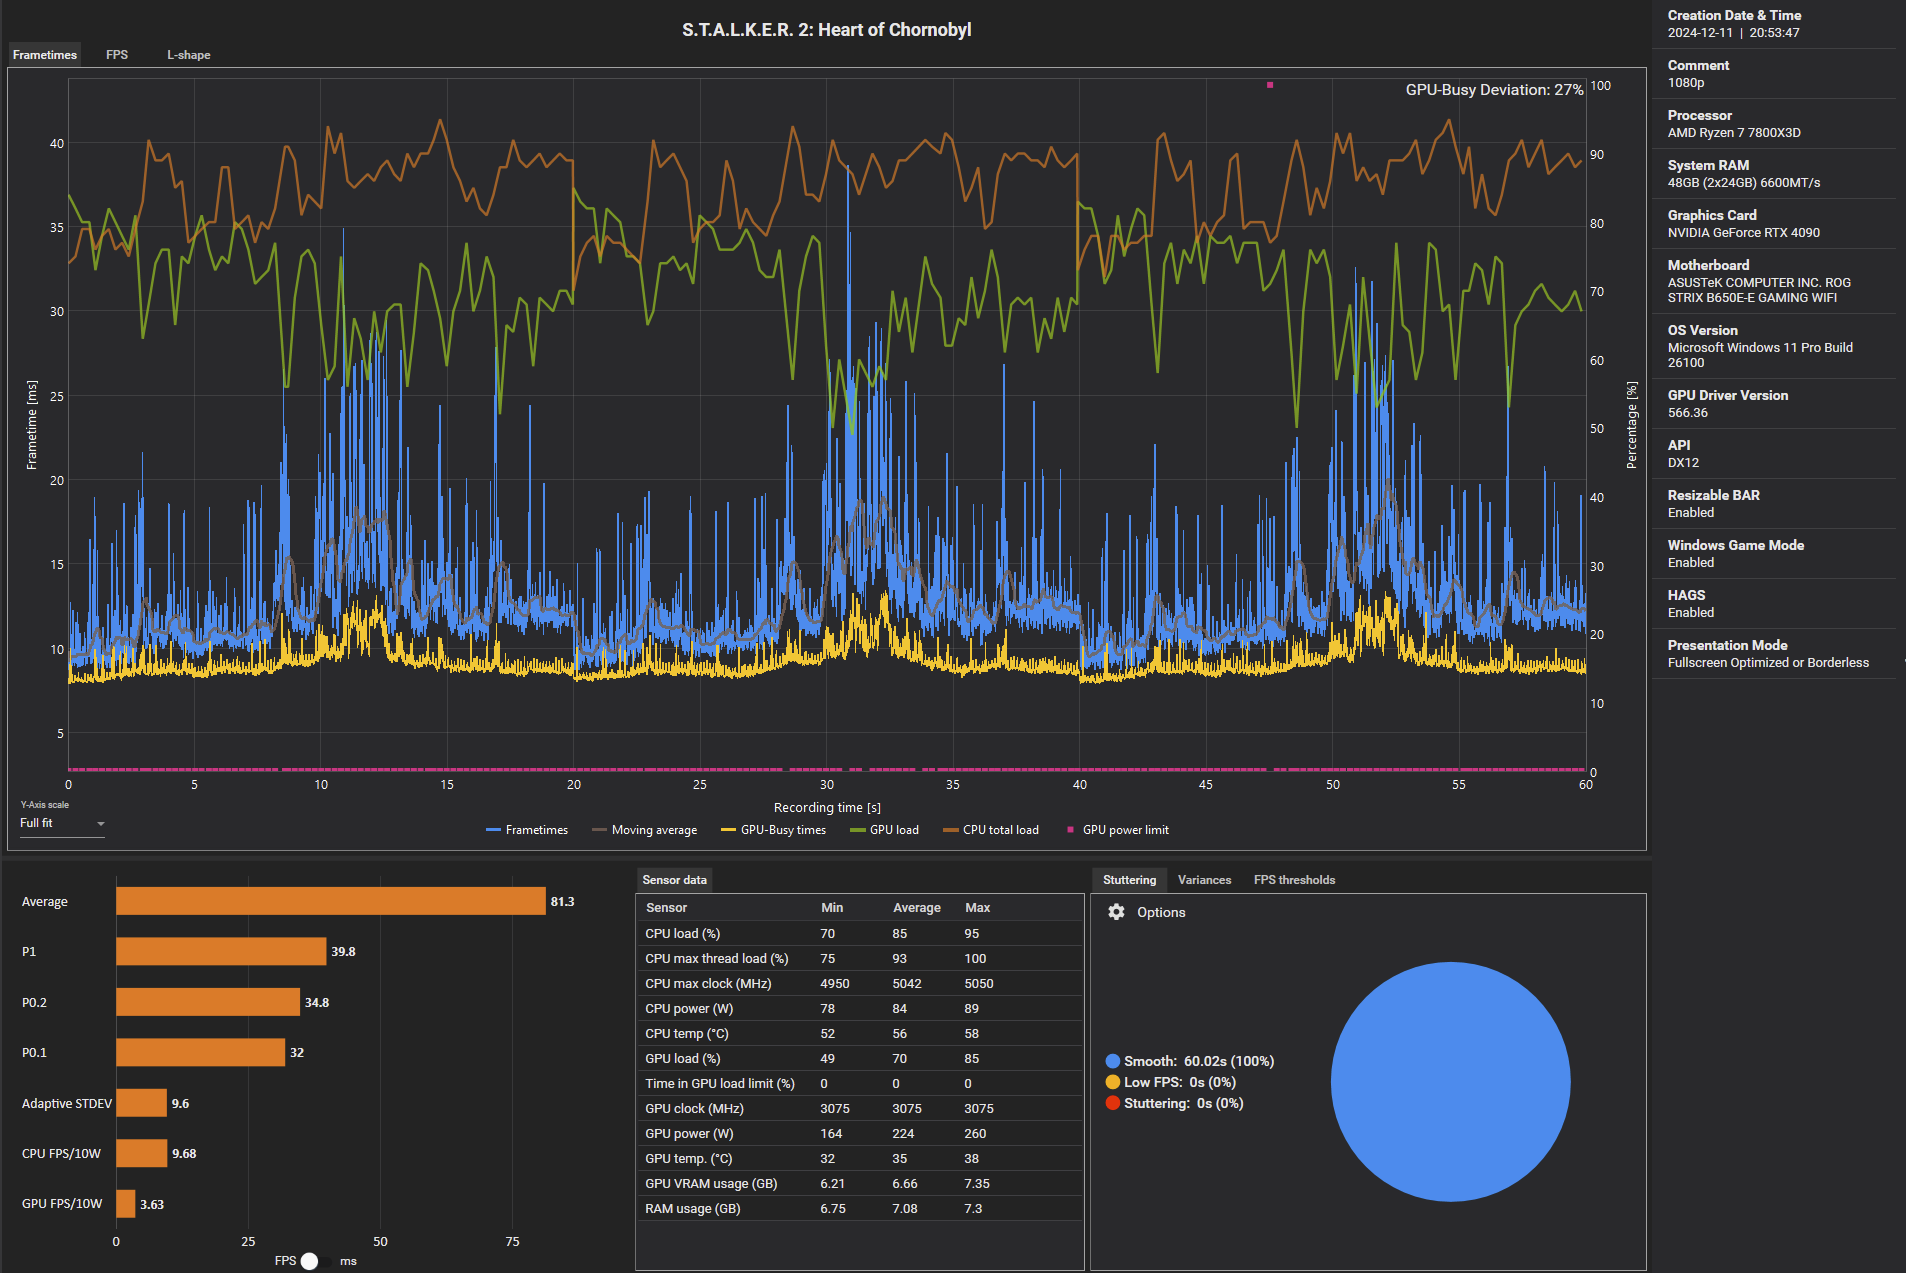Click the 'GPU VRAM usage (GB)' sensor row

click(860, 1183)
